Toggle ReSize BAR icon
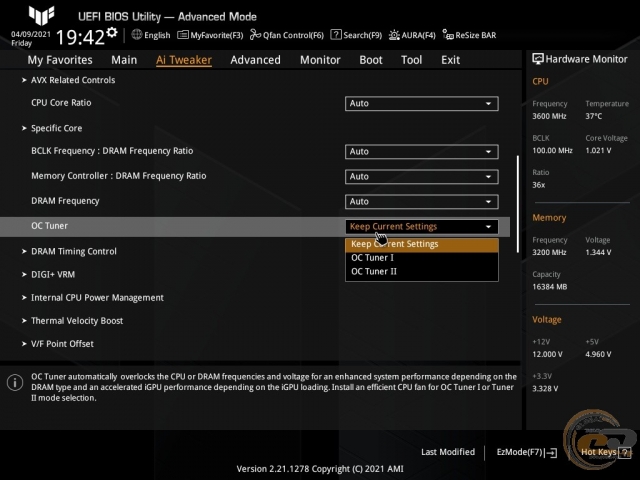The height and width of the screenshot is (480, 640). coord(448,35)
